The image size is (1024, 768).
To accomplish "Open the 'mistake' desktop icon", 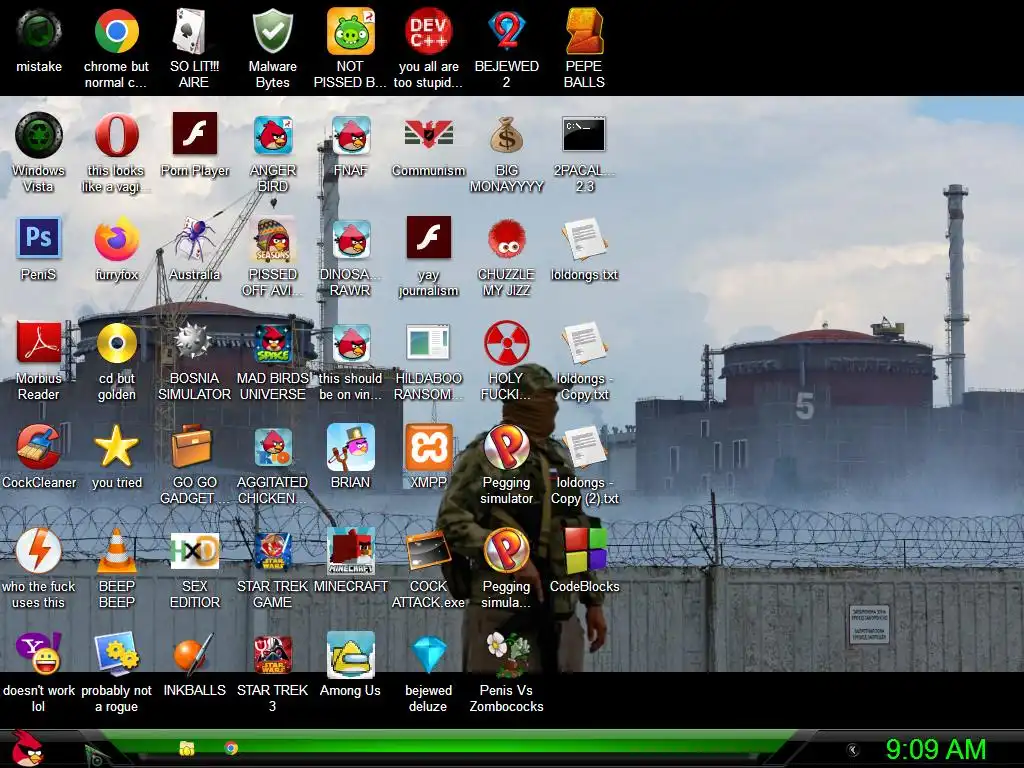I will [x=39, y=31].
